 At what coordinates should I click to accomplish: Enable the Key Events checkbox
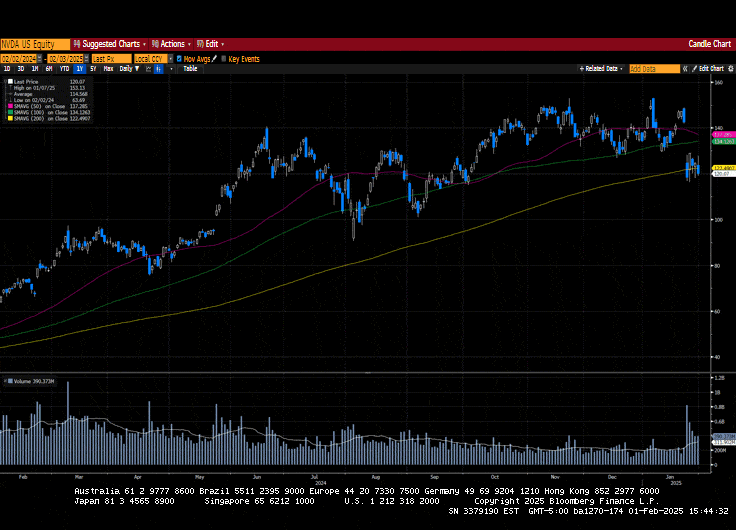(223, 59)
